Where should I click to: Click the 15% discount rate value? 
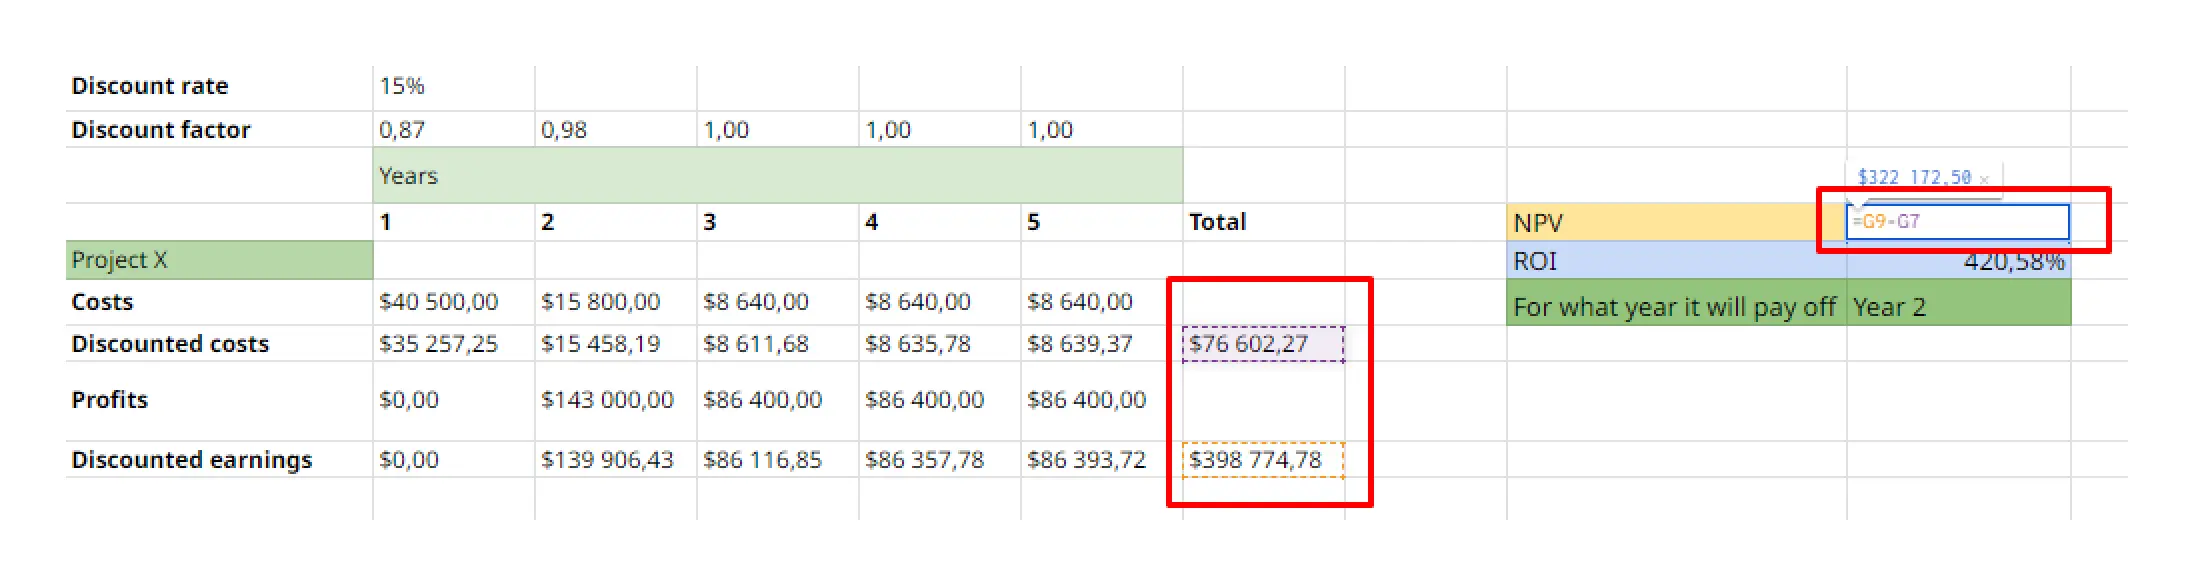click(454, 87)
